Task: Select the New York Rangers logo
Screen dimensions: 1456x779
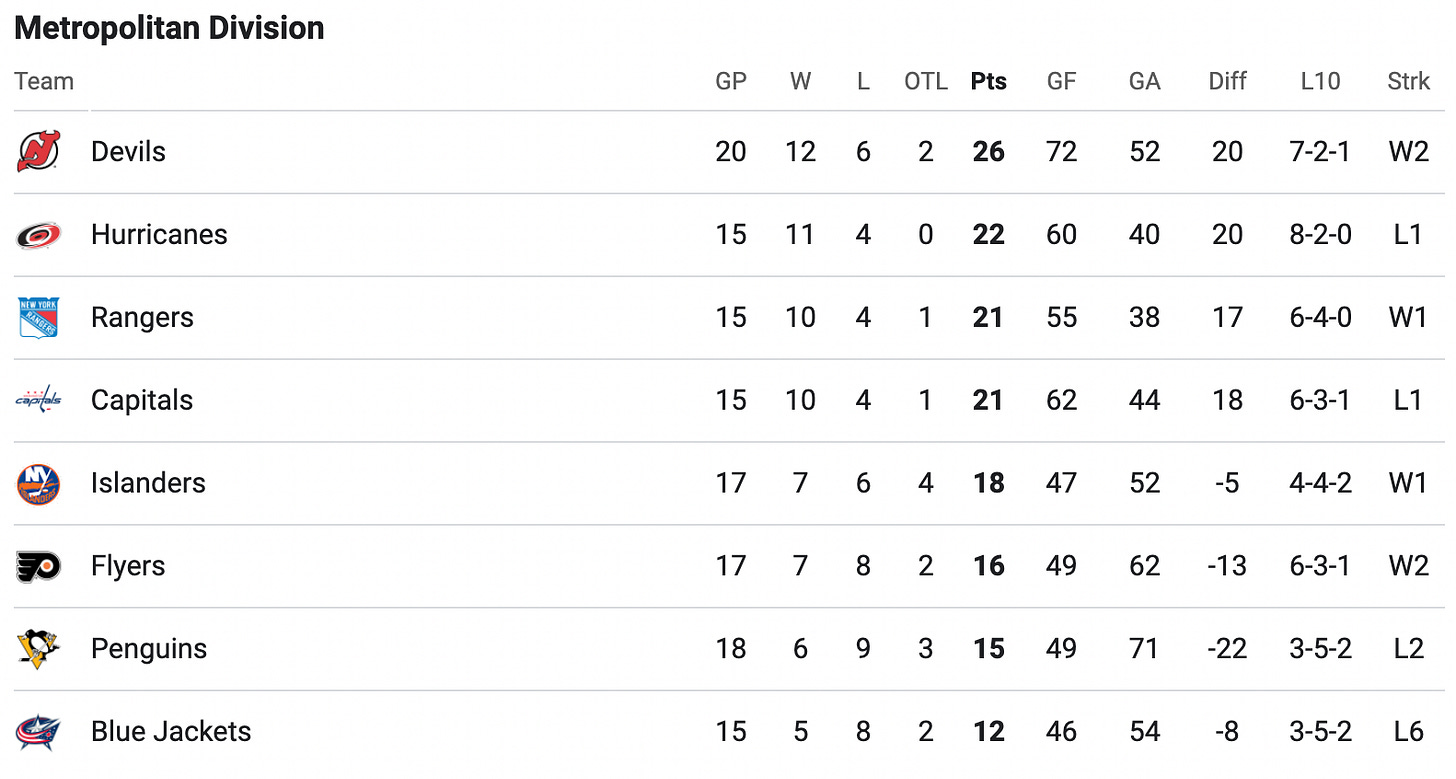Action: click(x=39, y=317)
